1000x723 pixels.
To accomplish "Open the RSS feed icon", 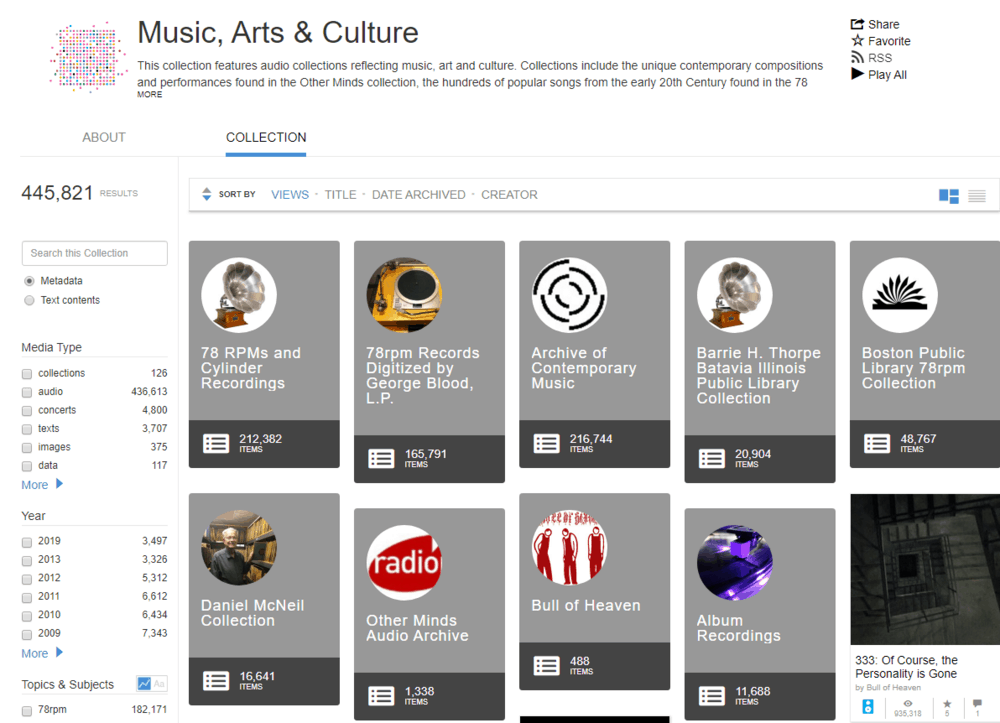I will pos(857,57).
